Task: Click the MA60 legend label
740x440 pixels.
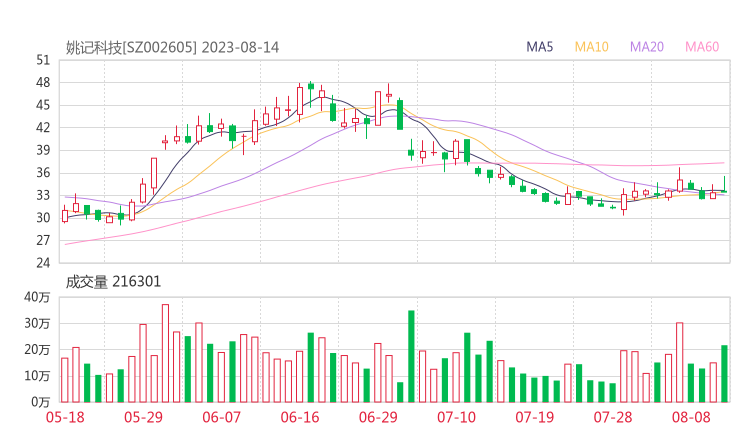Action: point(702,47)
